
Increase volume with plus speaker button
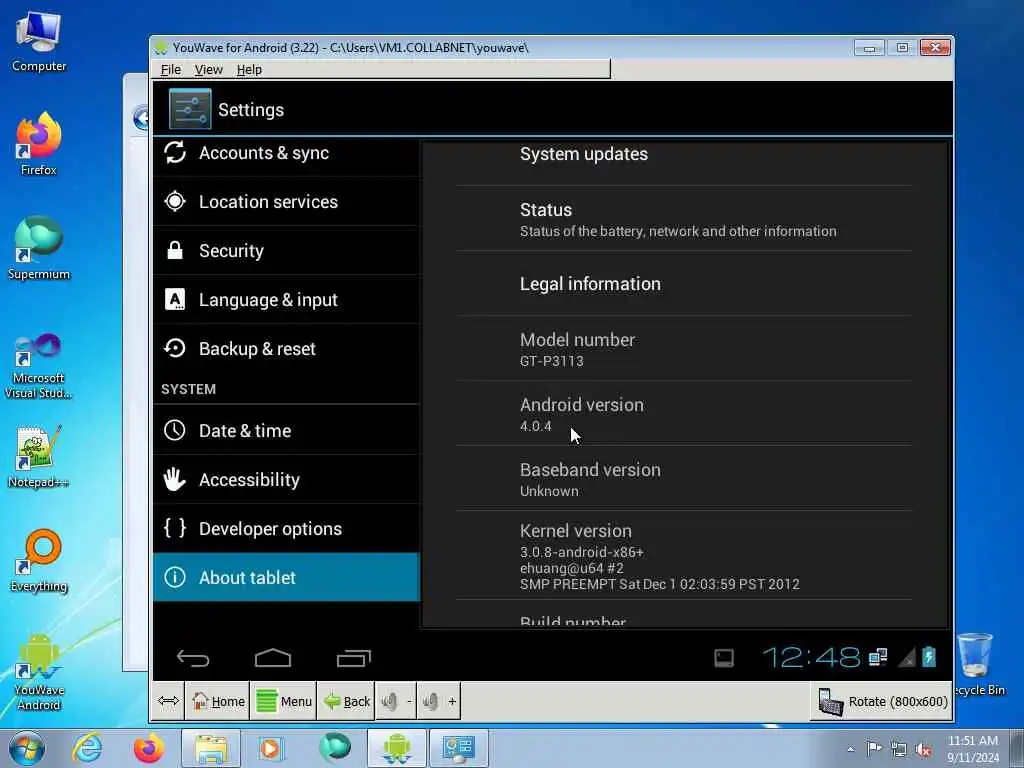point(439,701)
